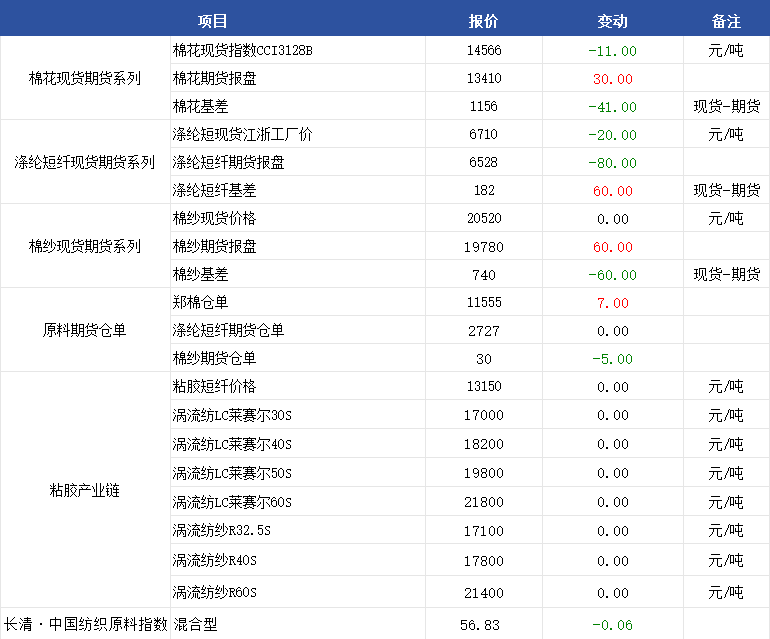Select the 涡流纺LC莱赛尔40S row label
This screenshot has width=770, height=639.
pos(232,444)
